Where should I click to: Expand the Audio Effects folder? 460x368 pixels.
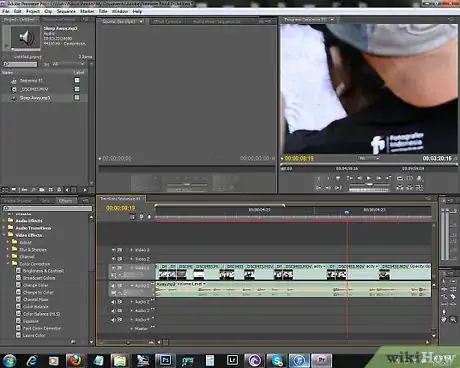pos(4,220)
